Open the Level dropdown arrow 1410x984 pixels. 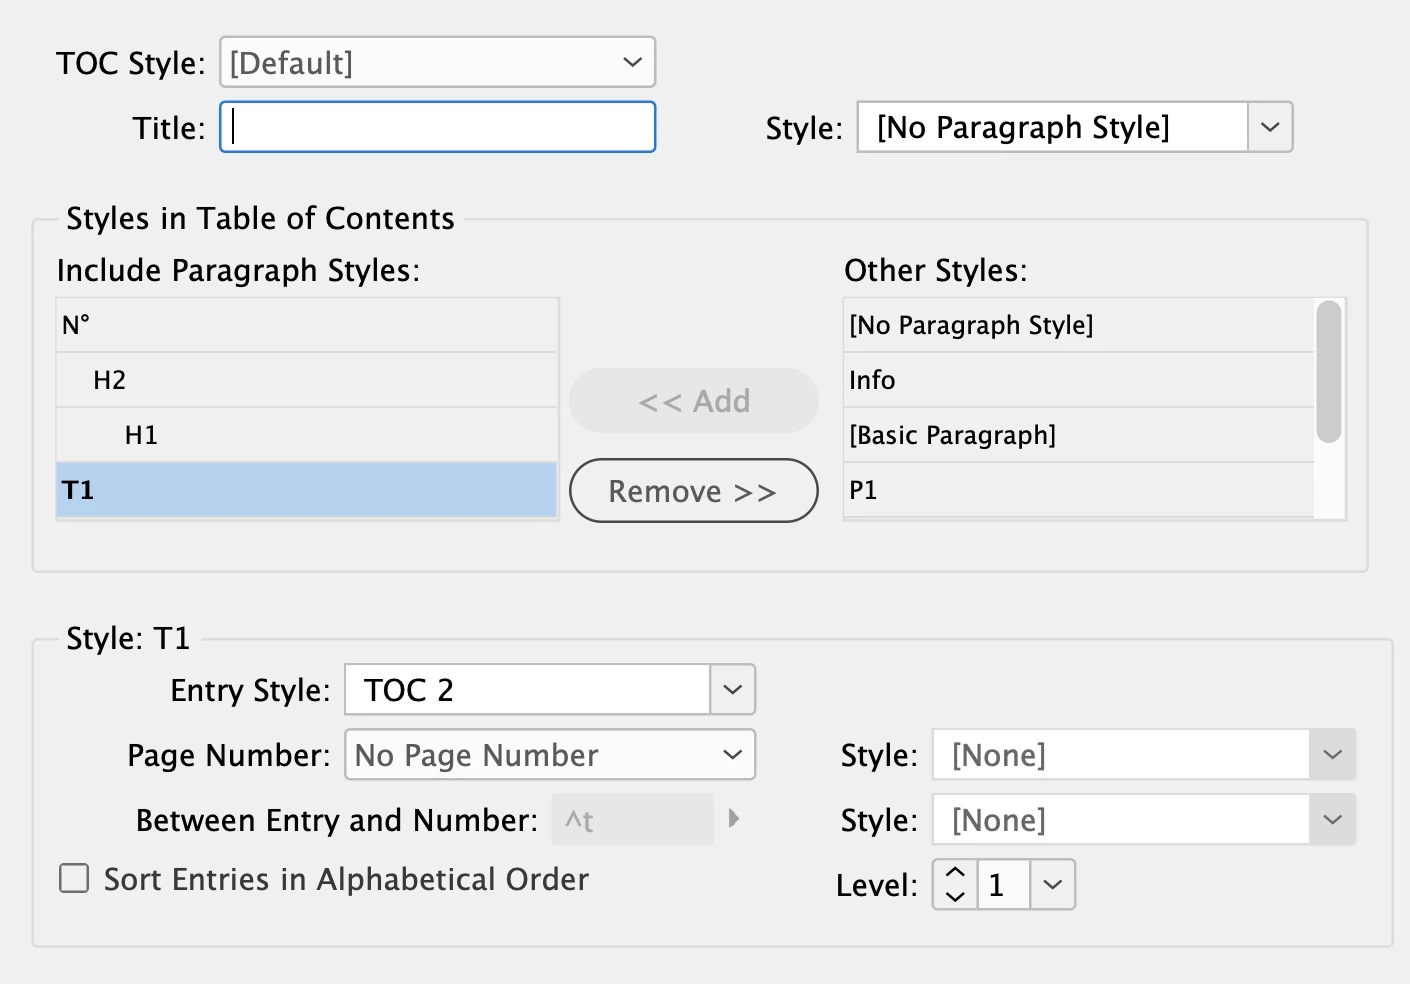coord(1052,885)
